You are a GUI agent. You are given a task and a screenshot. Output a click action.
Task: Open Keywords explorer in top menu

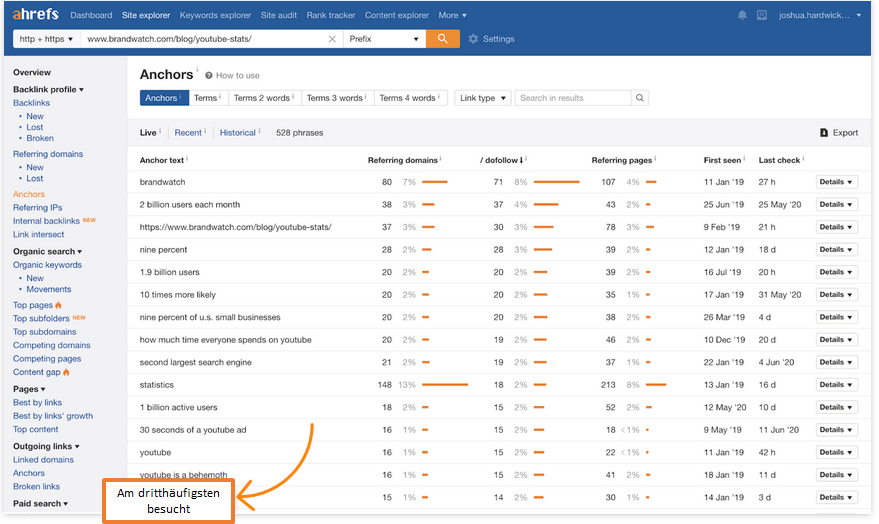click(215, 16)
